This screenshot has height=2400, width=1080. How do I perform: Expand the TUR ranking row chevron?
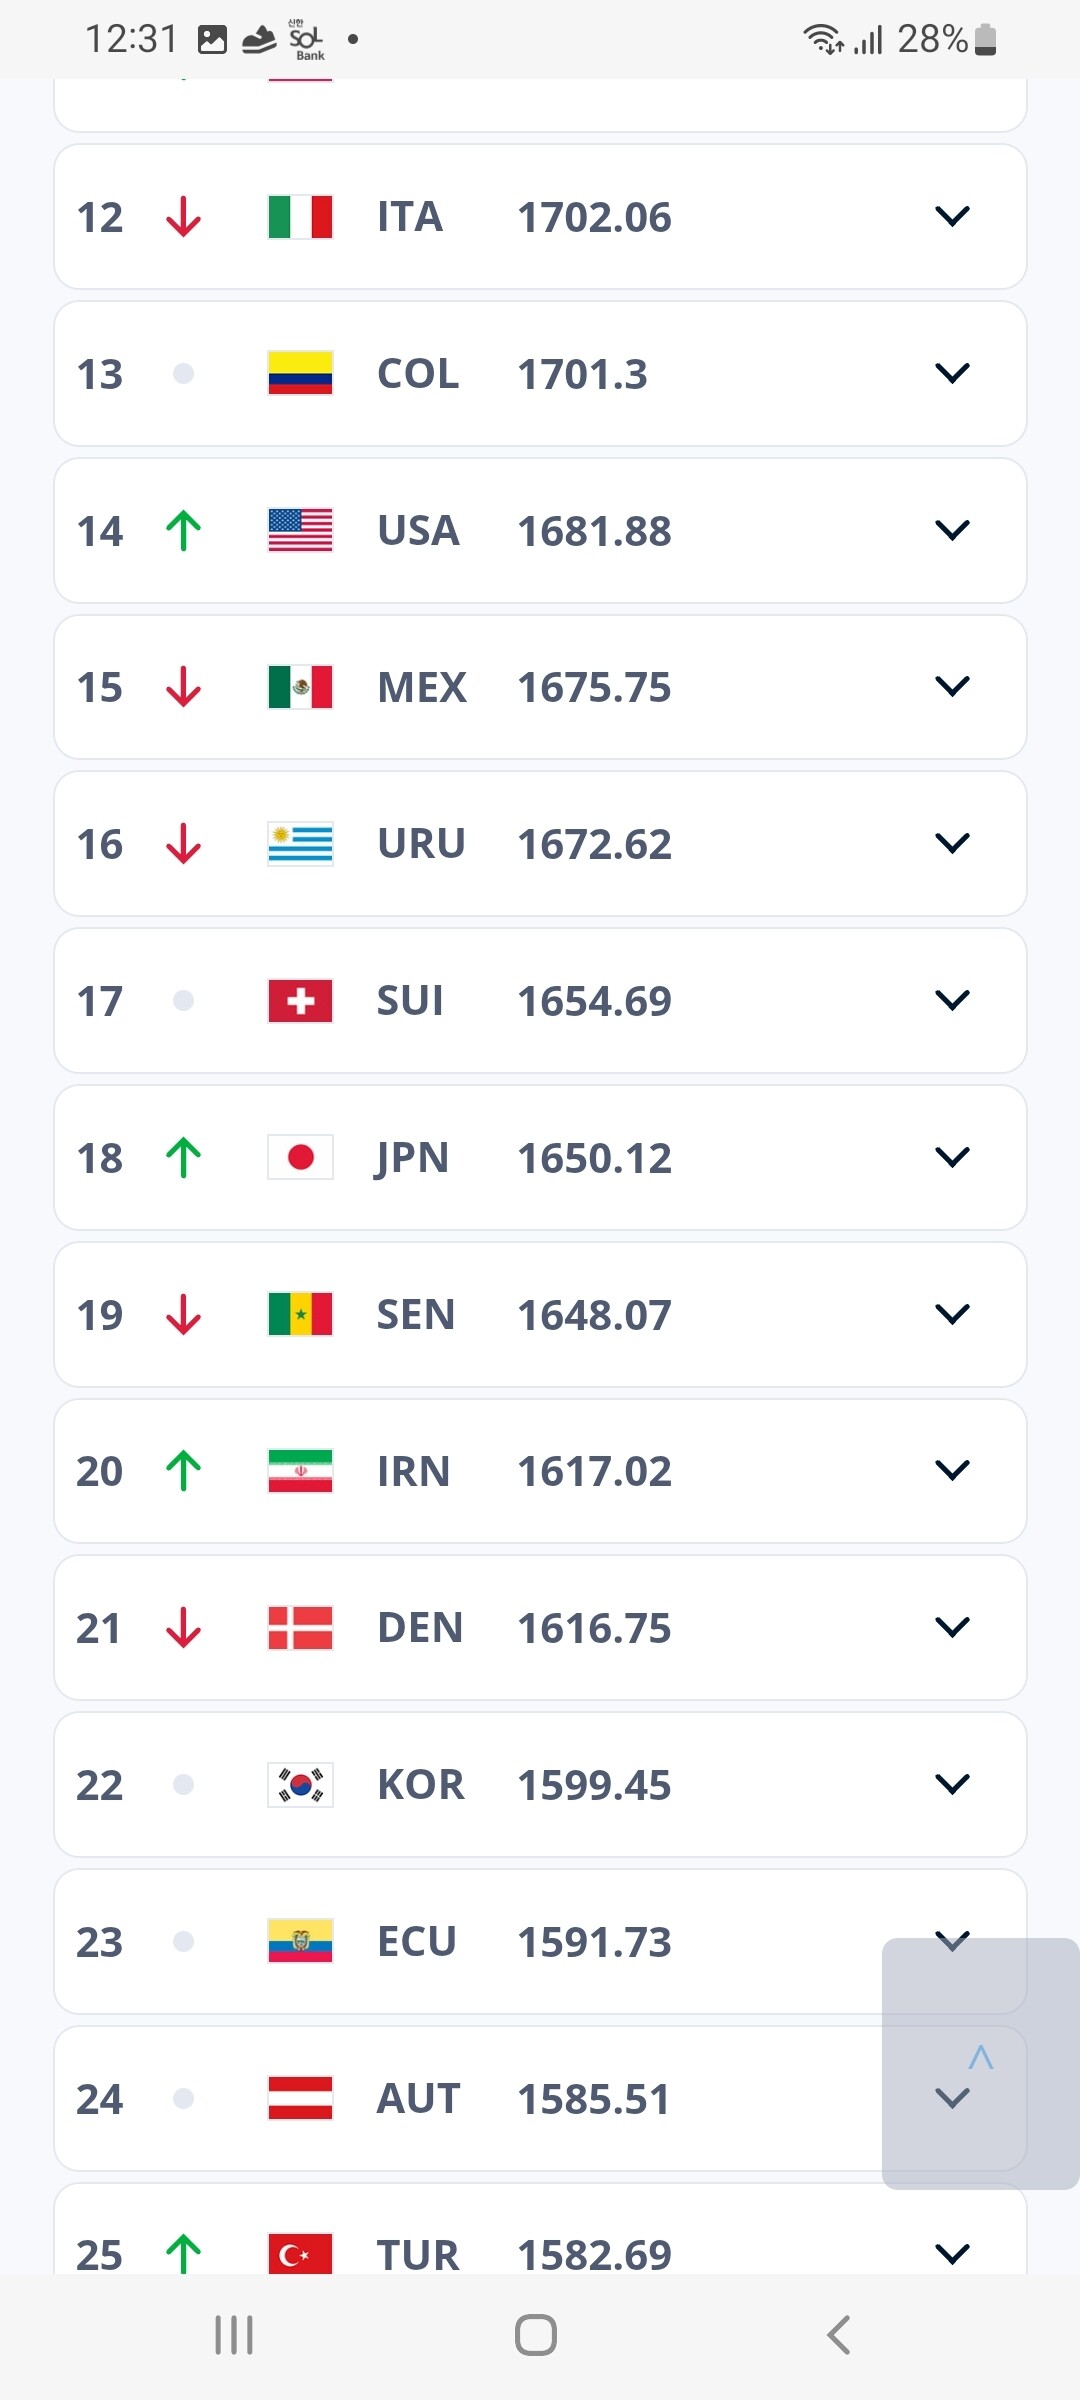click(x=952, y=2253)
